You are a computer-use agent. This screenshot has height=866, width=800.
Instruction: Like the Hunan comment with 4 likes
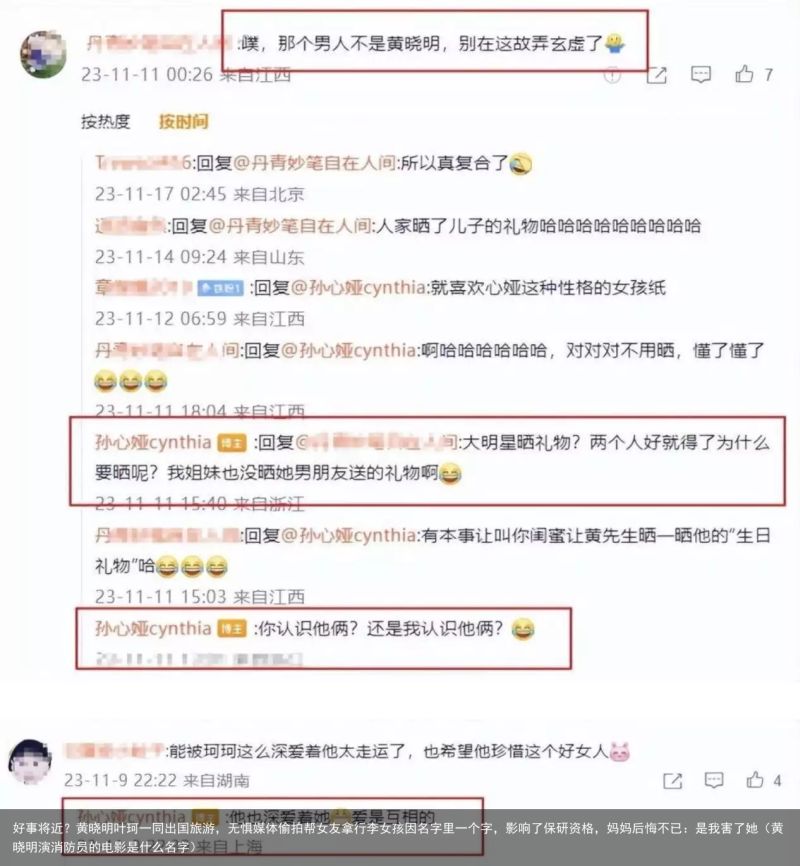click(755, 779)
